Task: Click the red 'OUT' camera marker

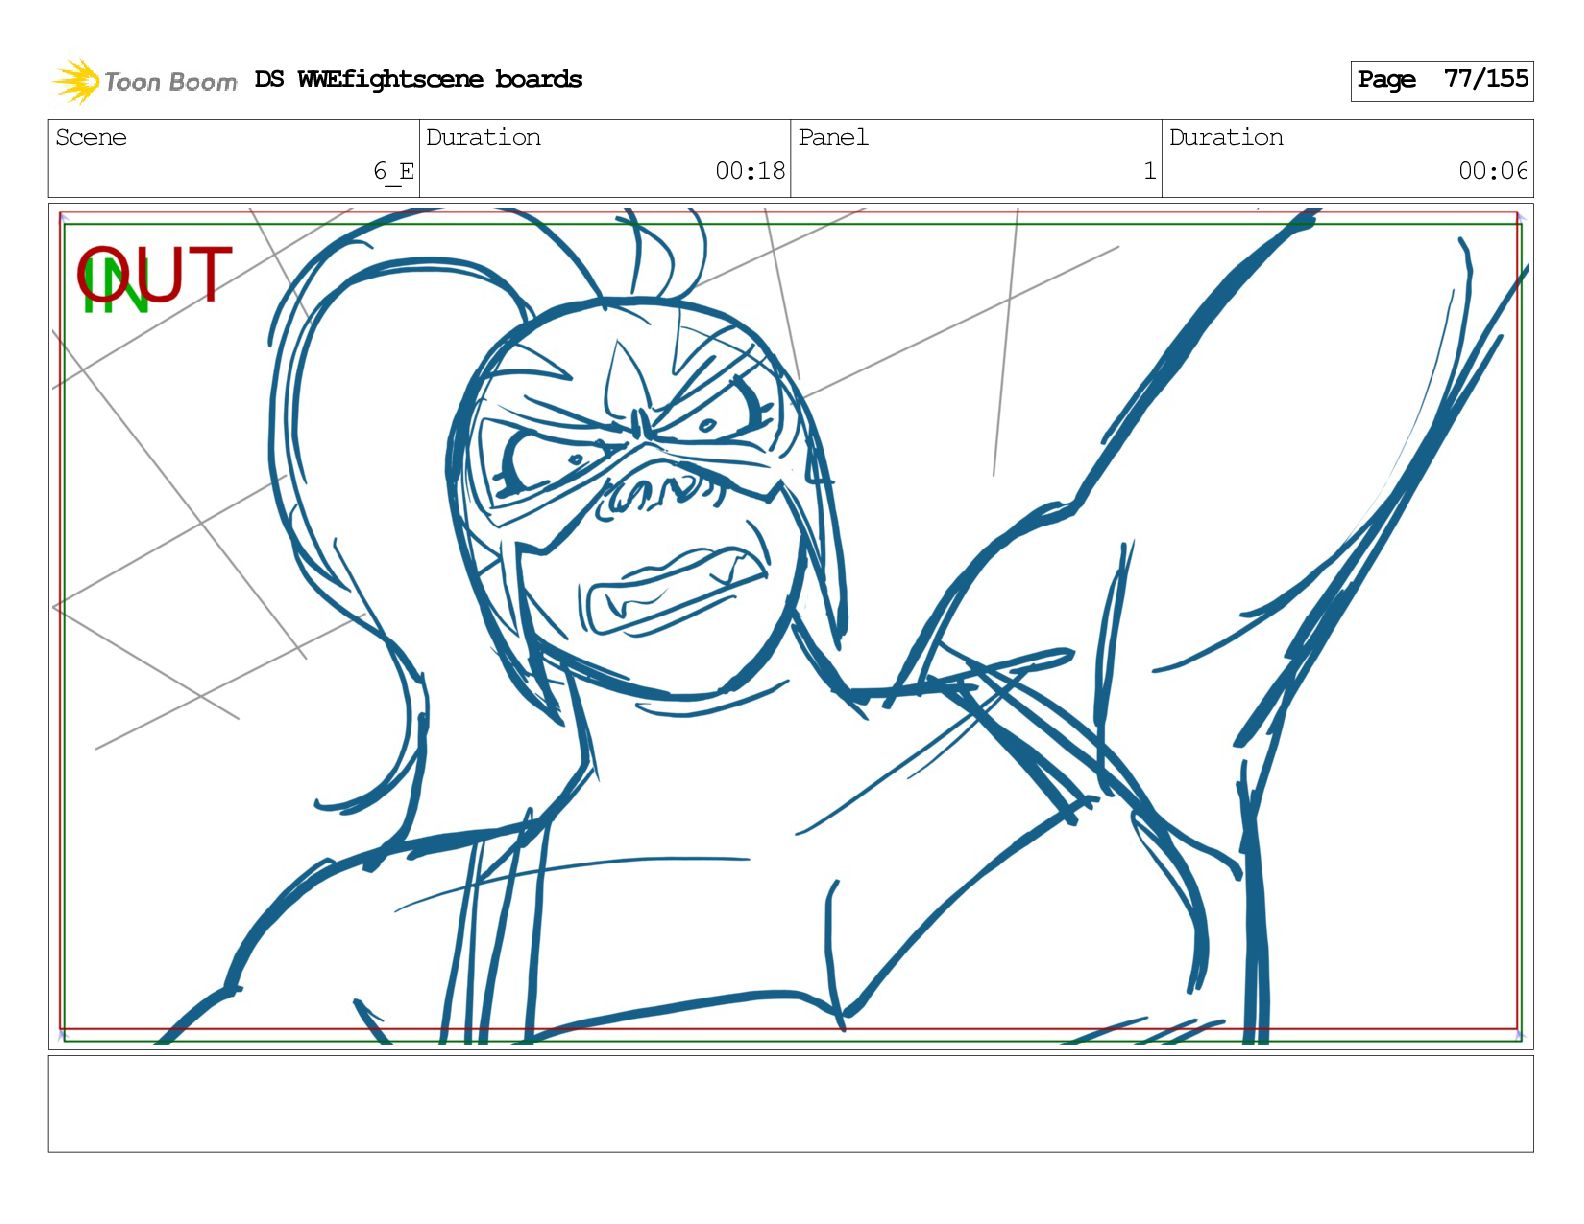Action: (x=155, y=275)
